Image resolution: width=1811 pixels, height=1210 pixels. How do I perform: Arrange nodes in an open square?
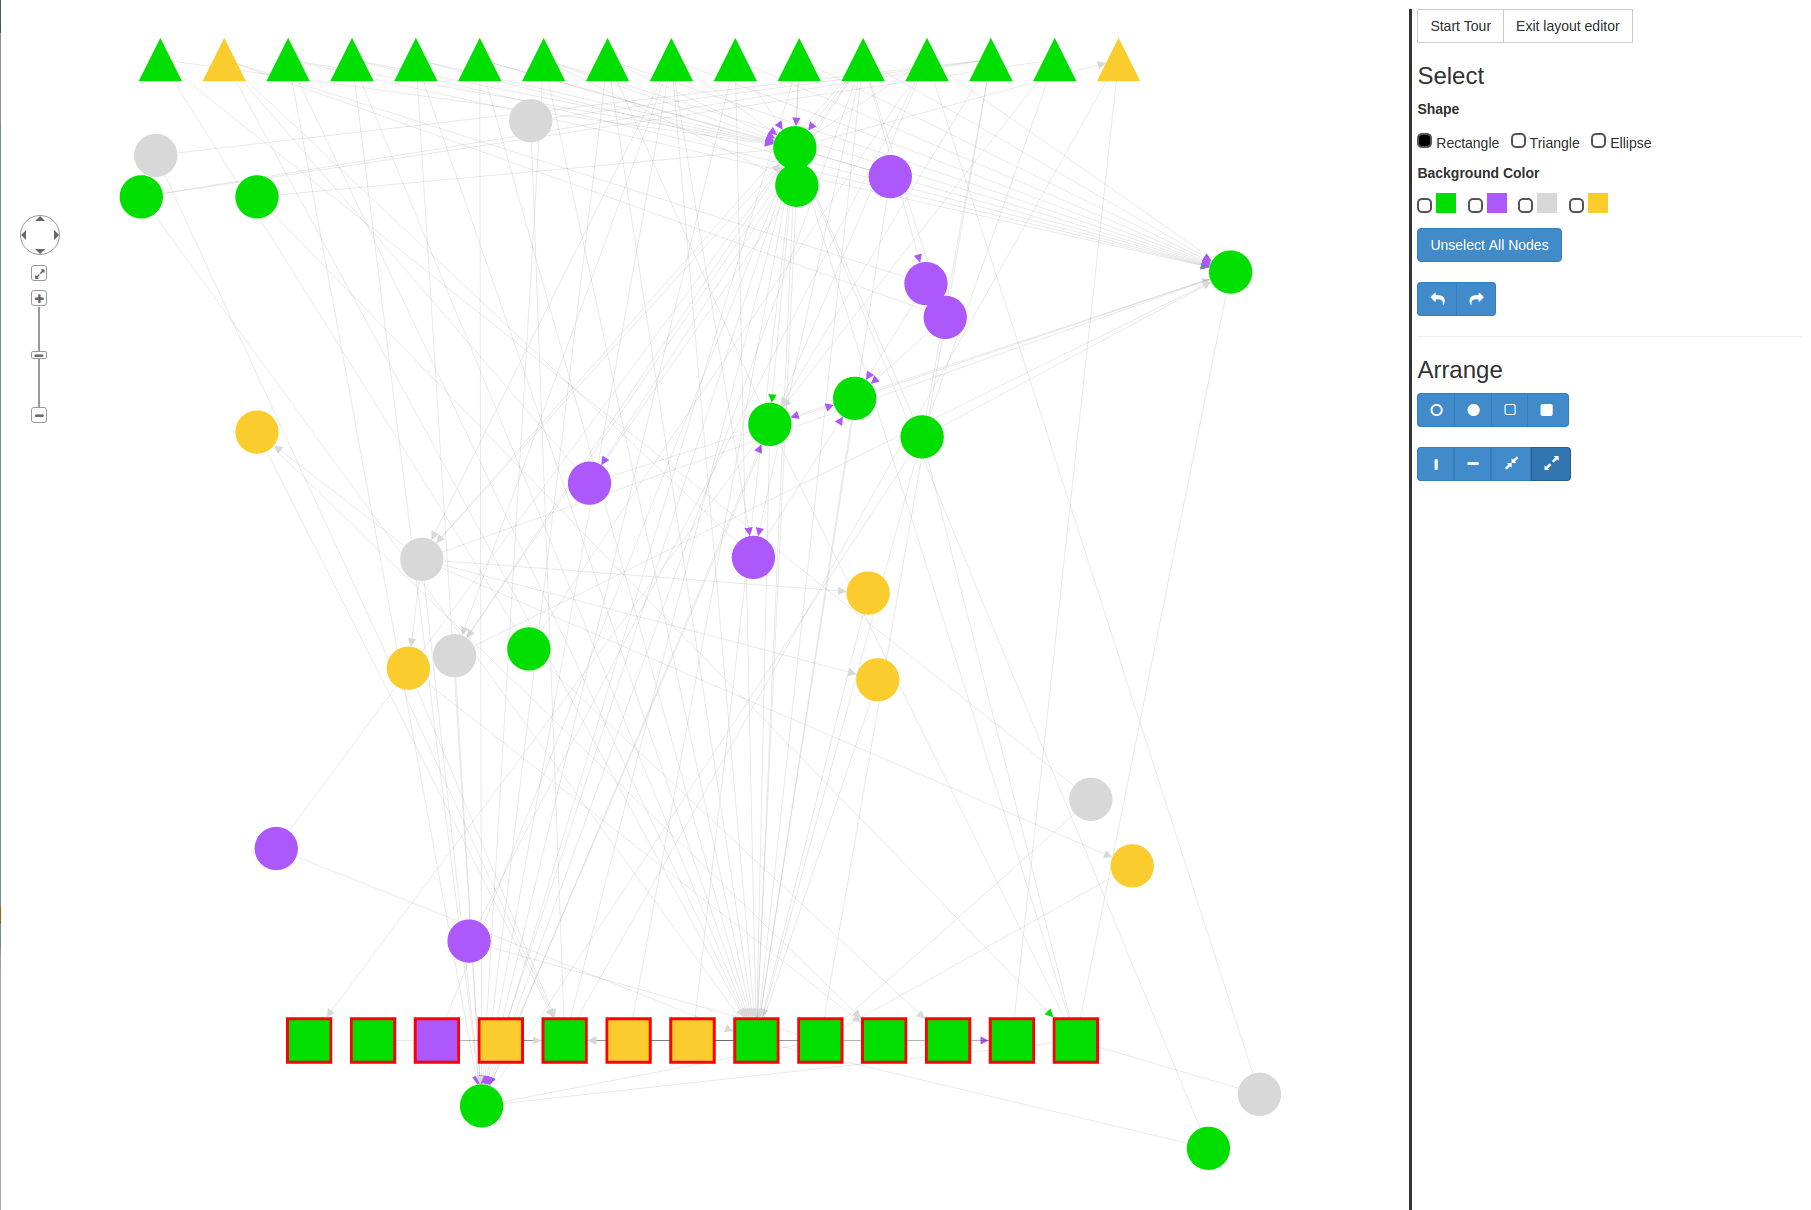(x=1510, y=410)
